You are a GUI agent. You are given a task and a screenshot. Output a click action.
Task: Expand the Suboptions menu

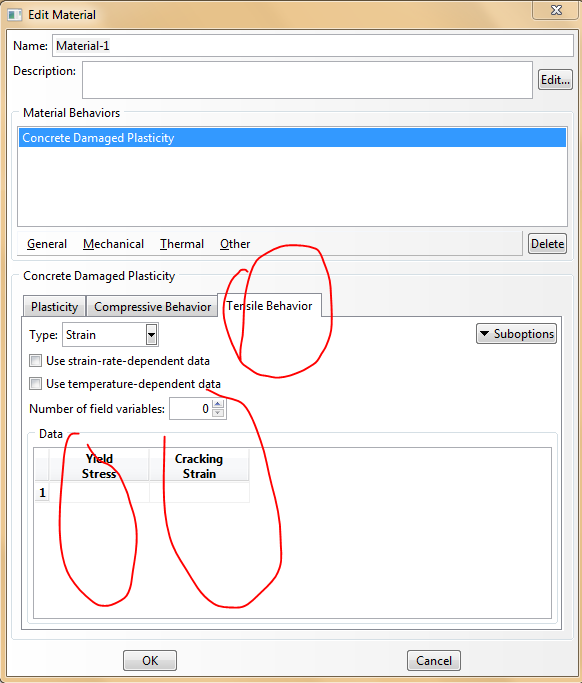[516, 334]
